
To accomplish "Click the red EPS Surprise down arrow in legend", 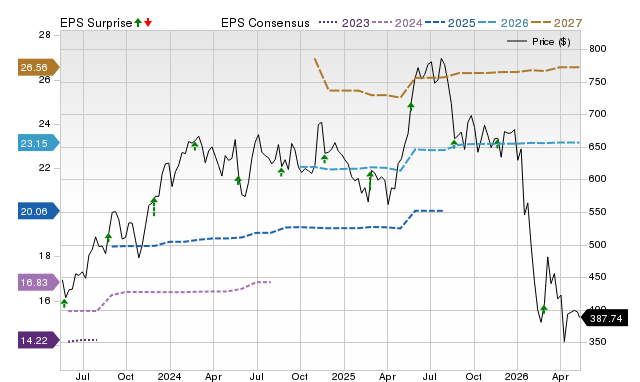I will coord(148,22).
